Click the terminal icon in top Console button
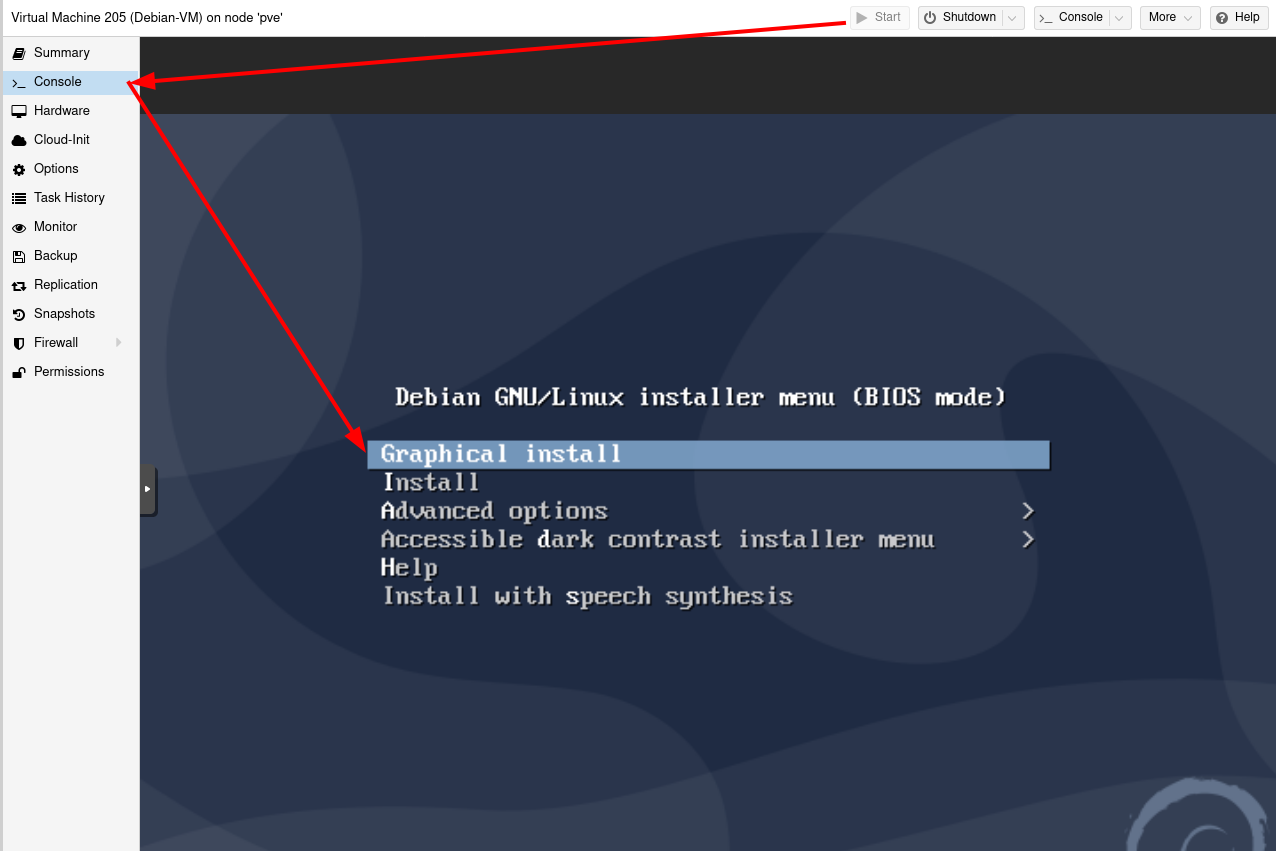 [x=1046, y=18]
